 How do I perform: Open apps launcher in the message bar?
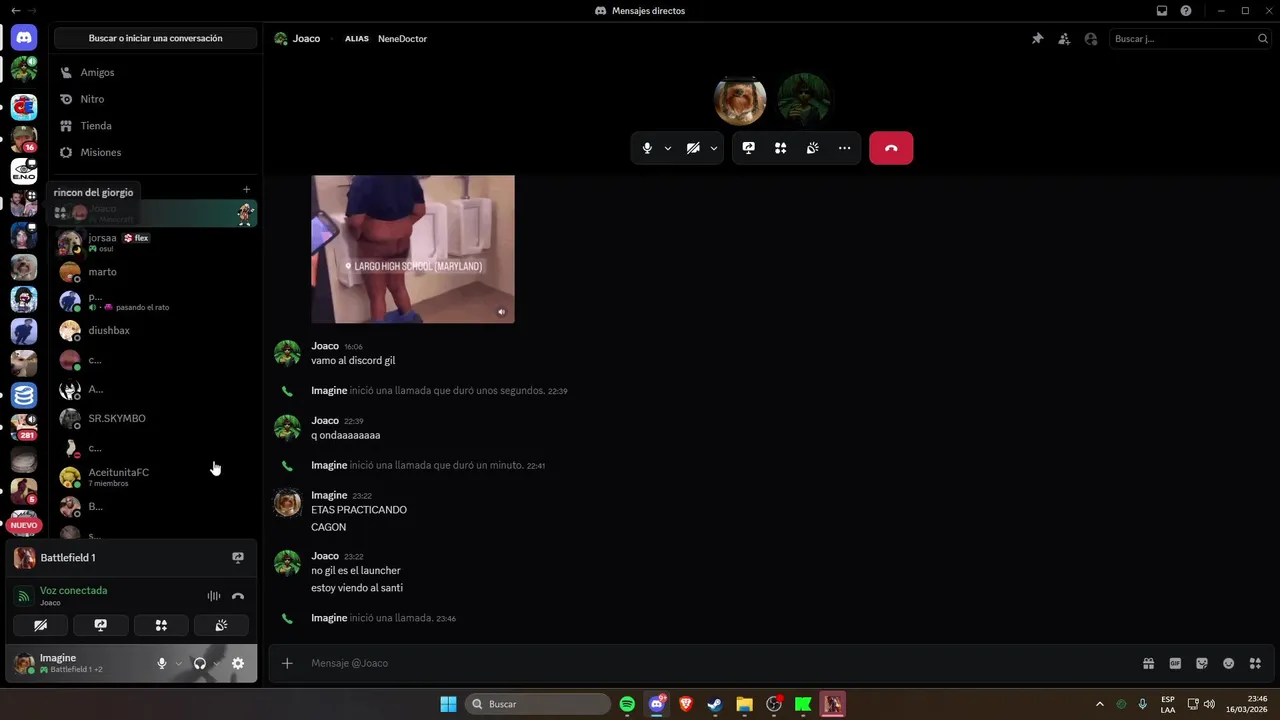pyautogui.click(x=1256, y=663)
